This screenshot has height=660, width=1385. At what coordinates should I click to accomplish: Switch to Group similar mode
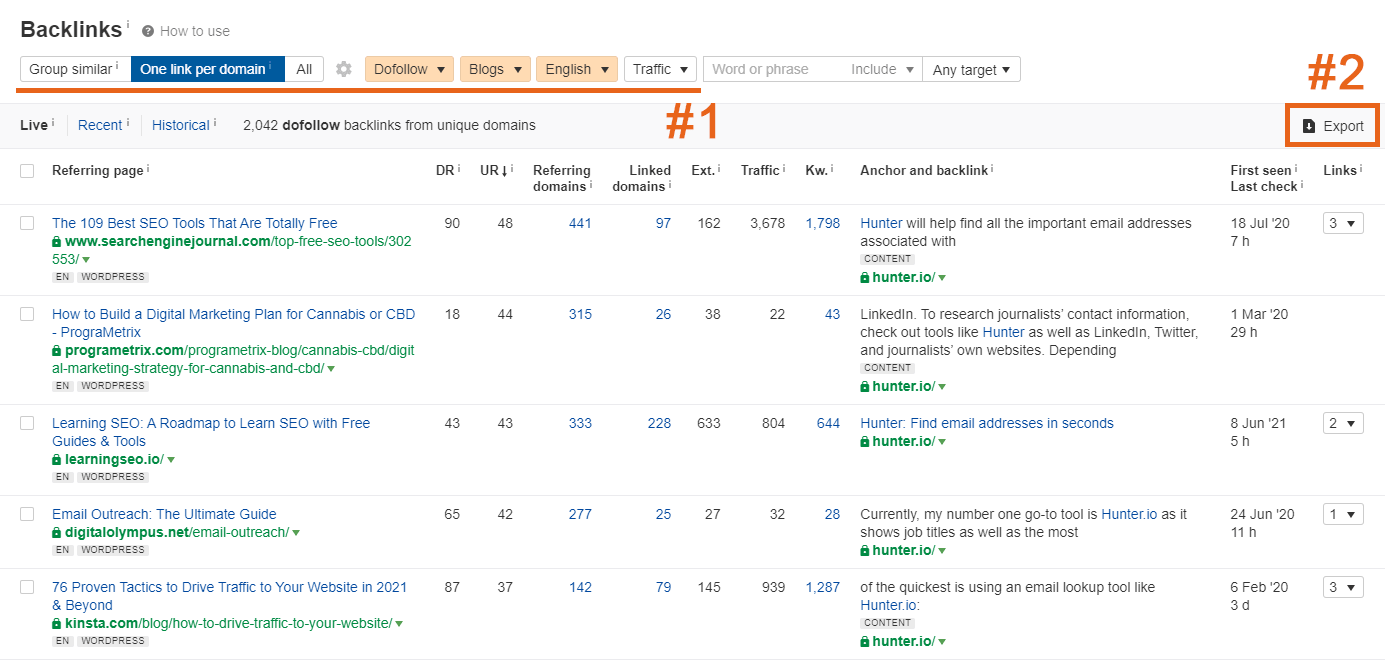pyautogui.click(x=75, y=69)
